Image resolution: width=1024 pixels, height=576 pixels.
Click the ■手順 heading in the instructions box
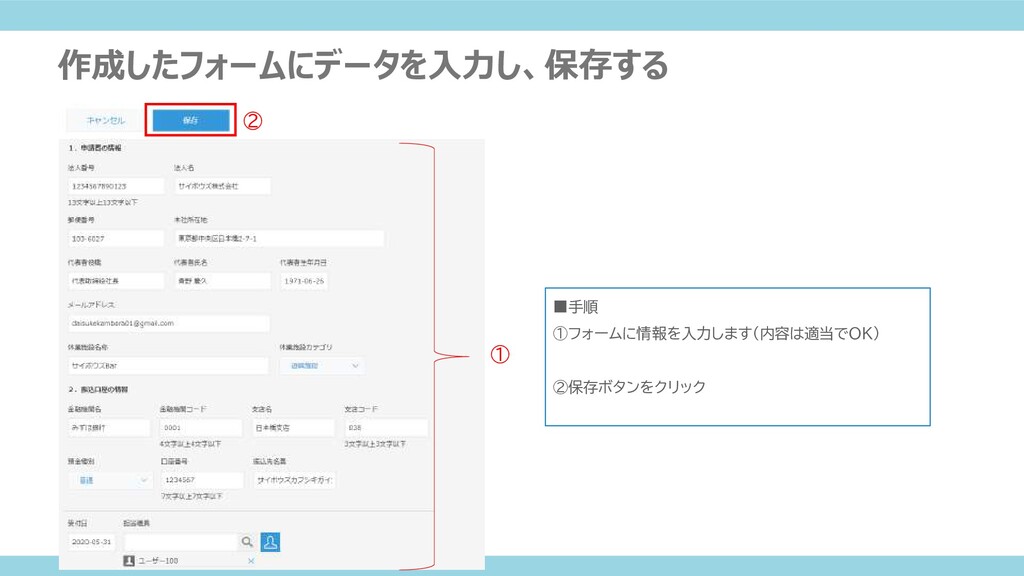tap(576, 307)
